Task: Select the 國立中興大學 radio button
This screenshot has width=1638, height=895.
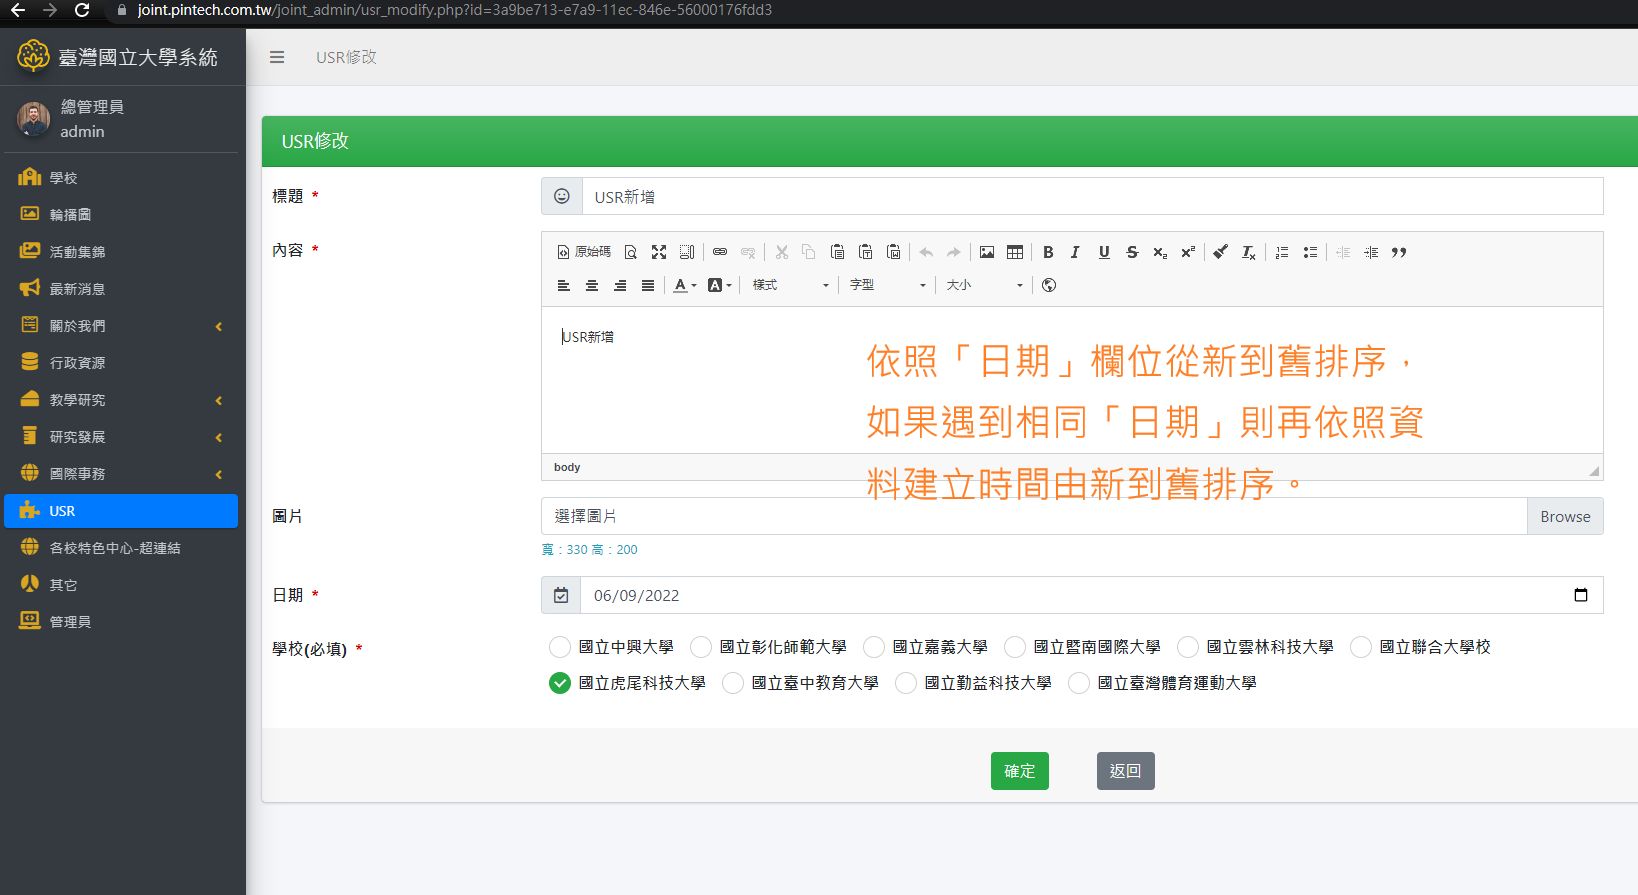Action: (560, 647)
